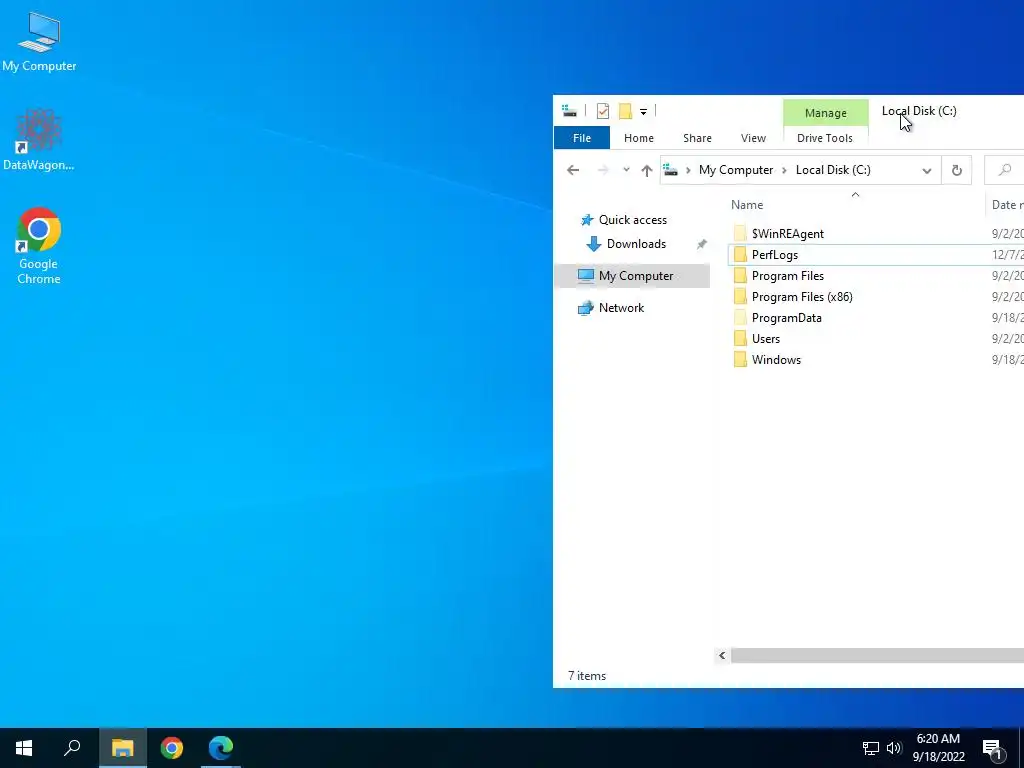1024x768 pixels.
Task: Open Microsoft Edge from the taskbar
Action: [x=221, y=748]
